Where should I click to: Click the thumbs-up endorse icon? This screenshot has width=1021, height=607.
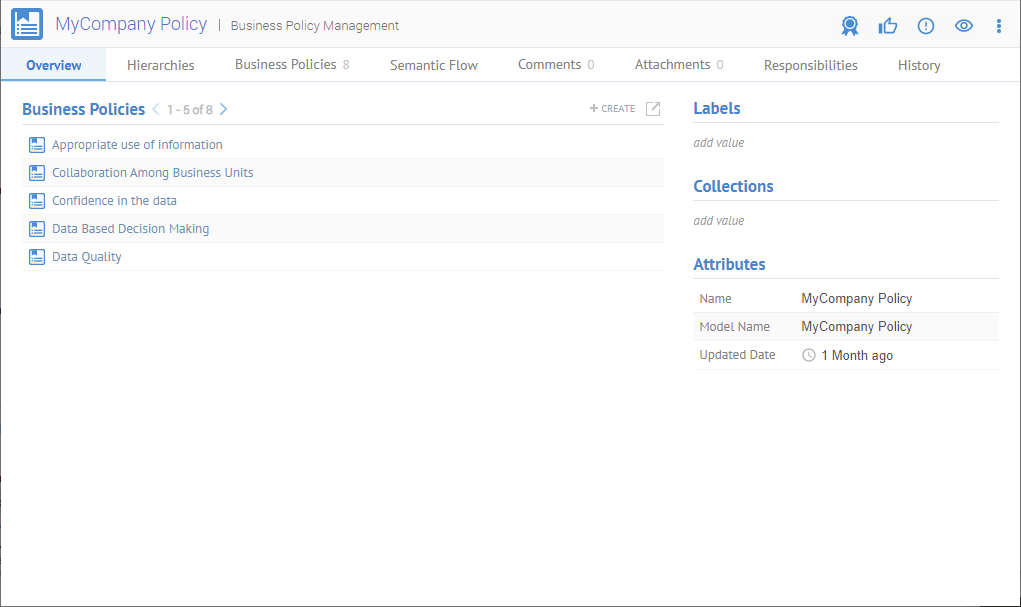[x=888, y=26]
